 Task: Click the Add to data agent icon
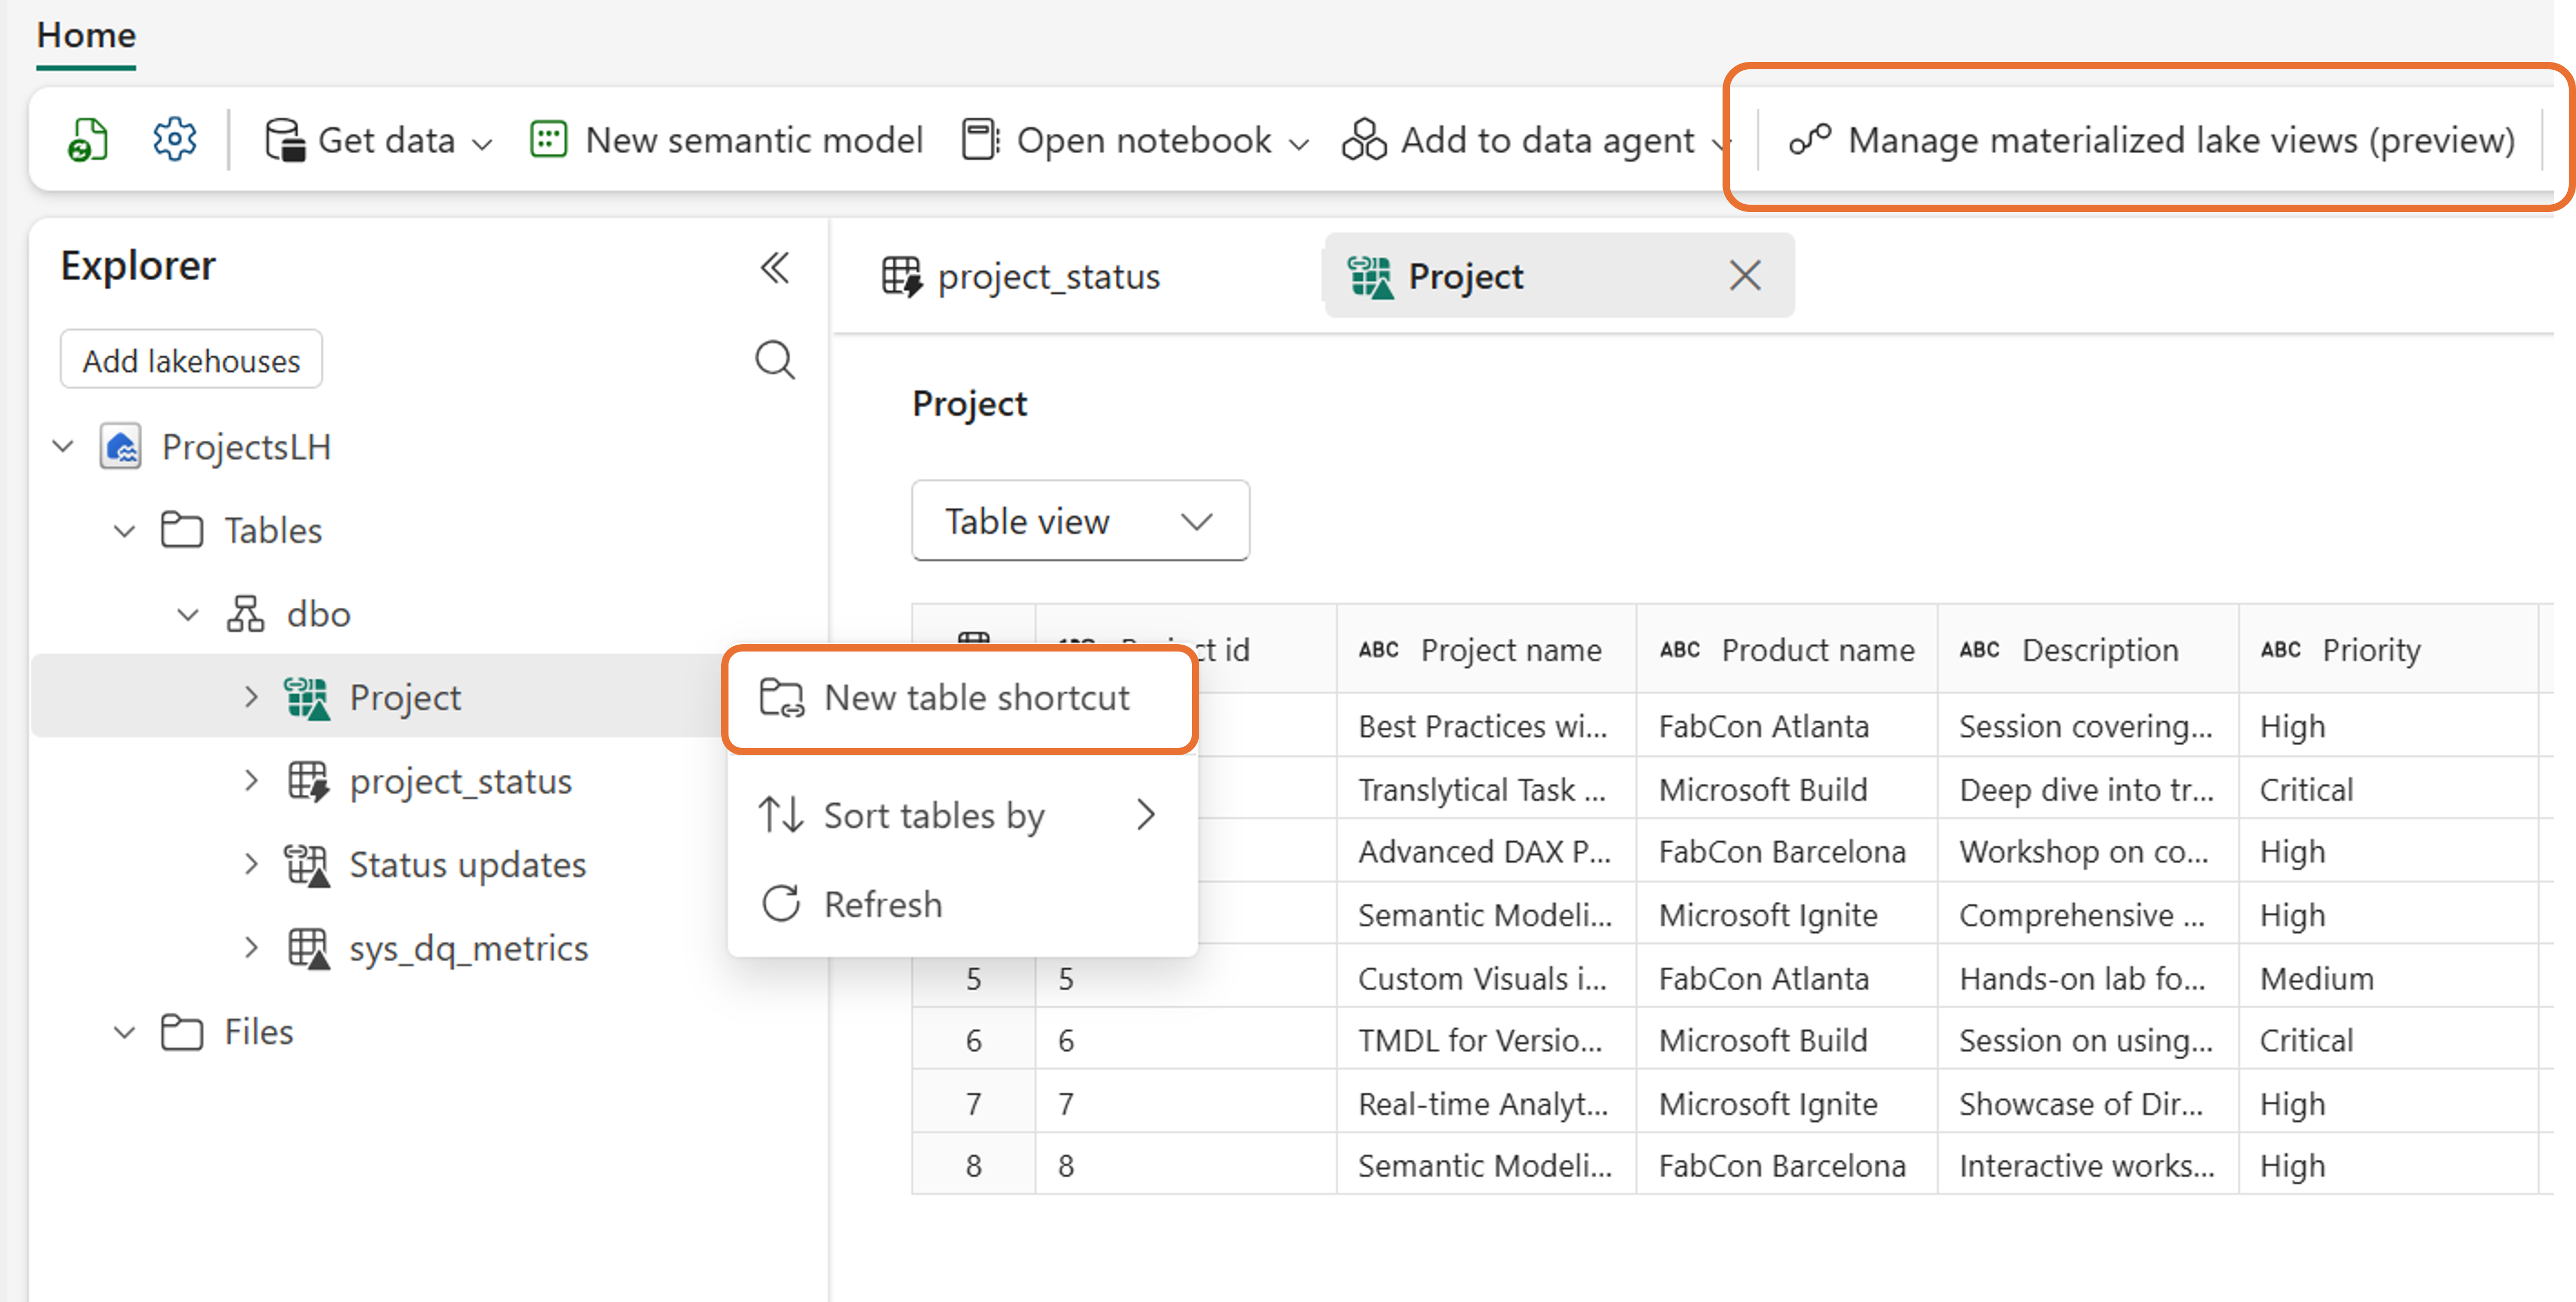click(x=1364, y=139)
